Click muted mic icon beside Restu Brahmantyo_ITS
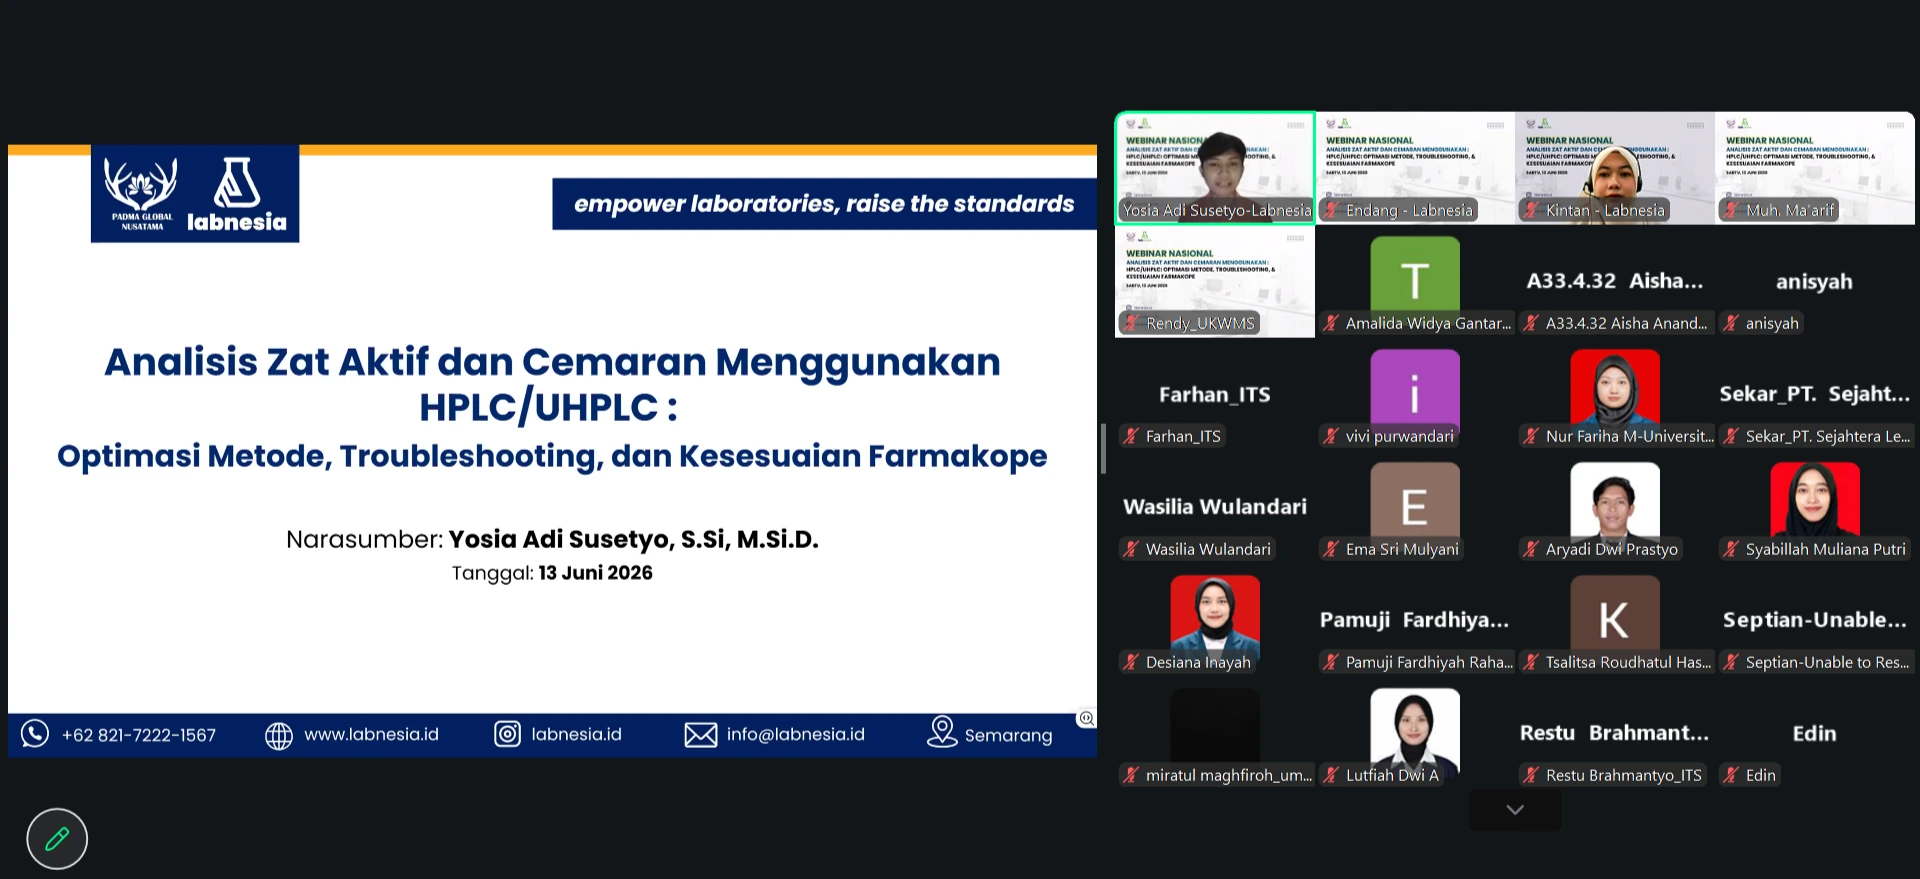Screen dimensions: 1920x879 1531,775
